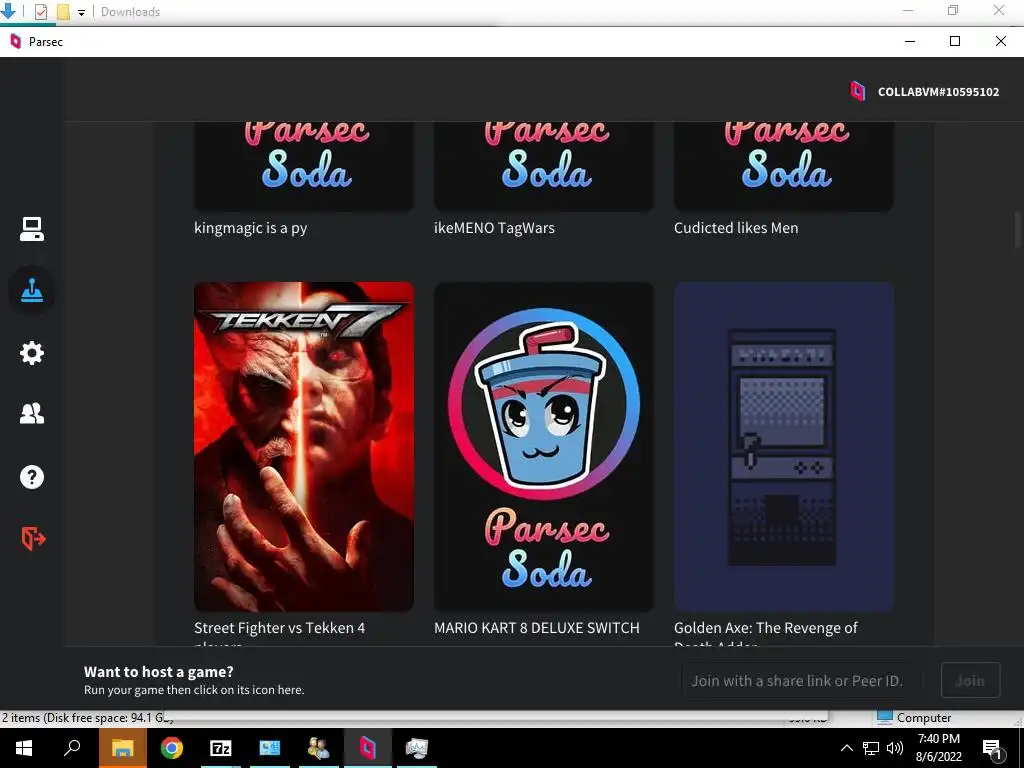The image size is (1024, 768).
Task: Switch to Parsec taskbar icon
Action: click(x=368, y=748)
